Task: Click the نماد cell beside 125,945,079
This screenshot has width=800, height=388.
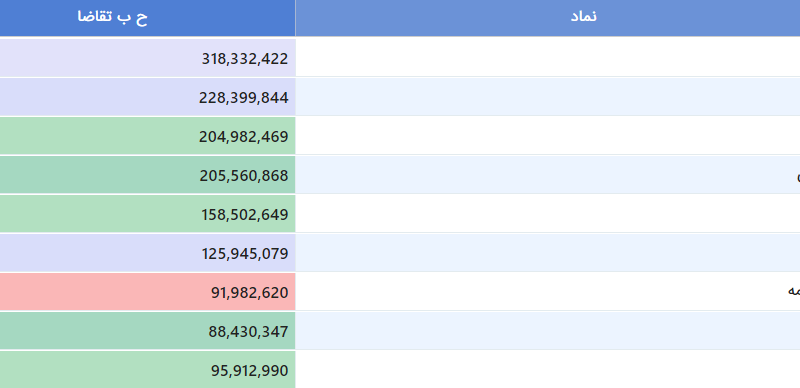Action: click(x=547, y=253)
